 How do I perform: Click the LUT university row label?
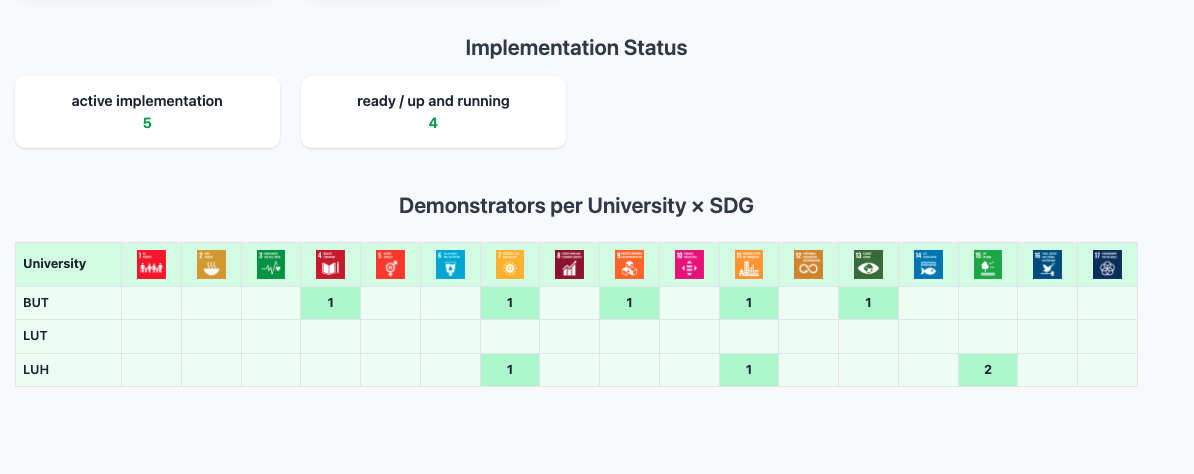pos(36,336)
